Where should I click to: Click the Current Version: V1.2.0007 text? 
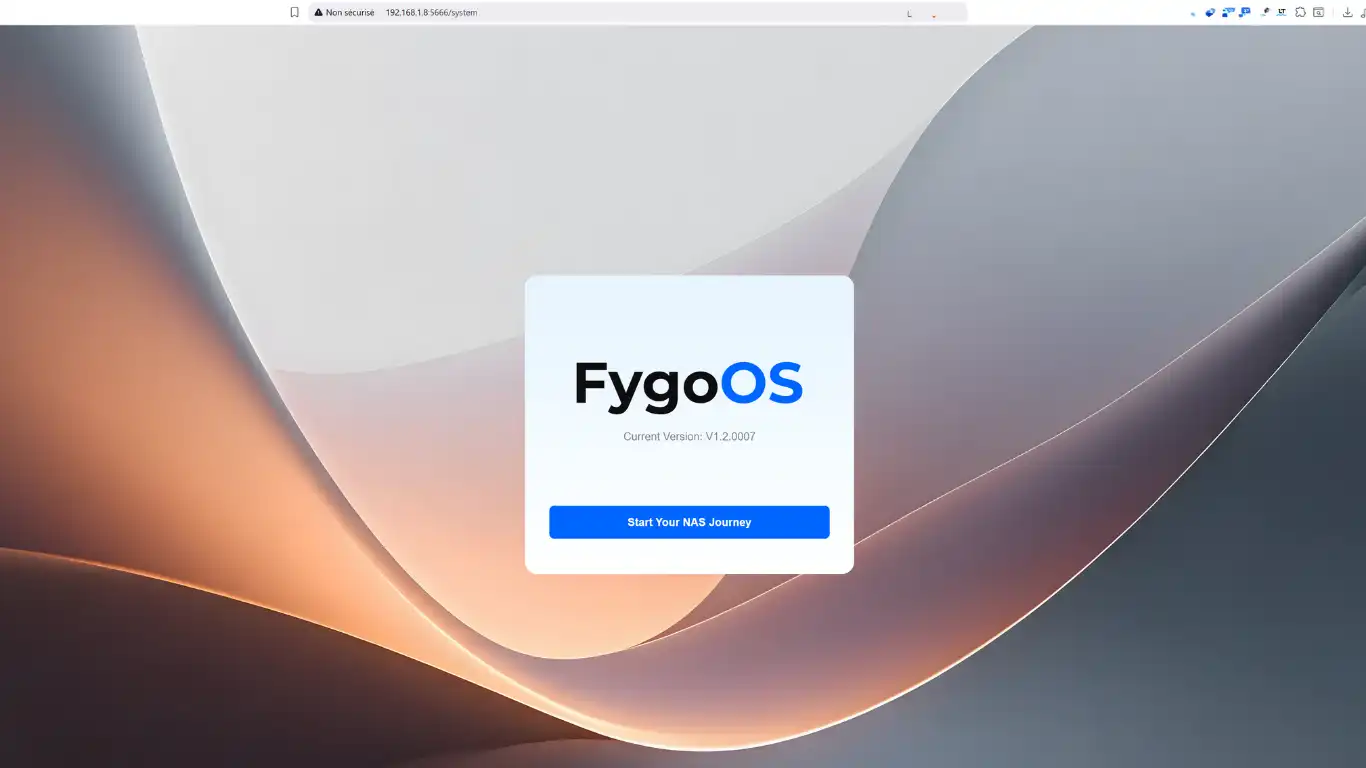click(x=689, y=436)
